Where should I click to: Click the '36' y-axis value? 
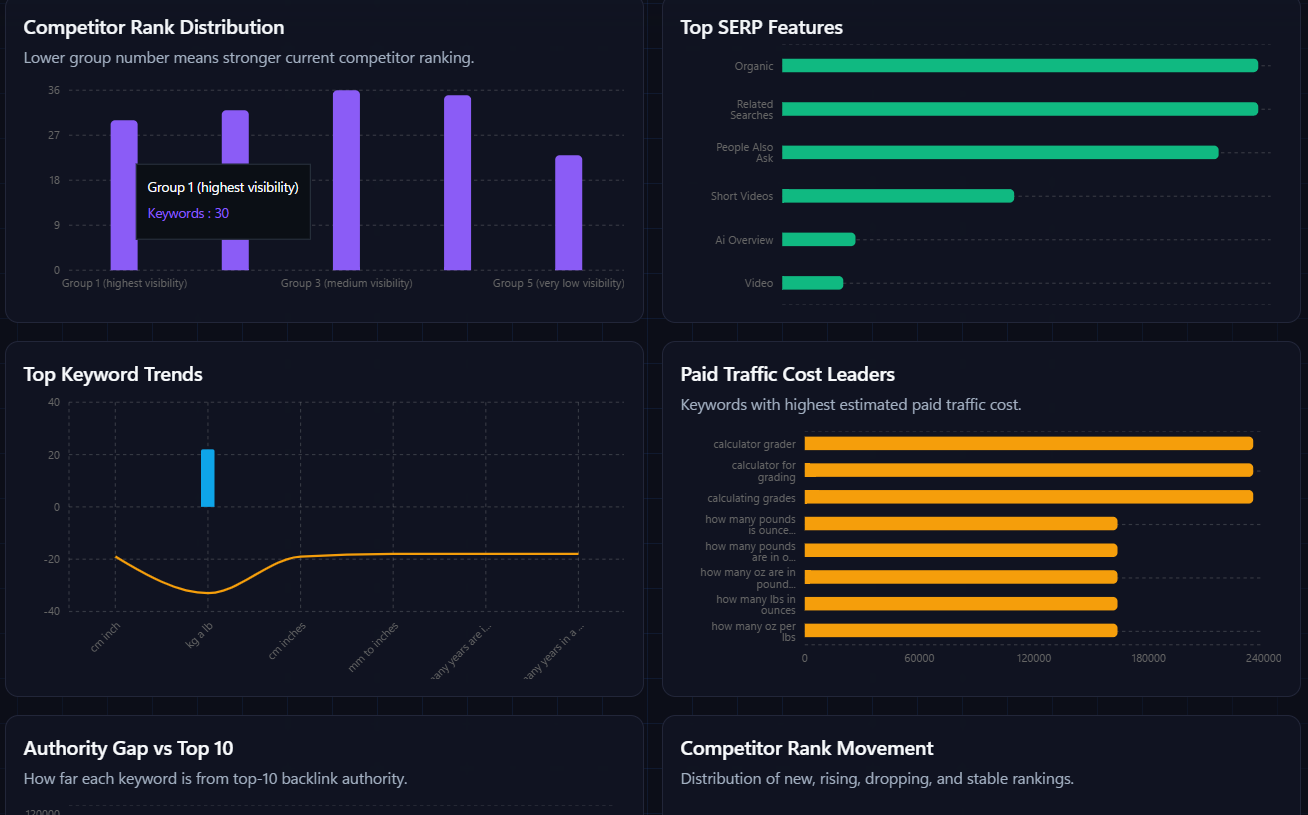click(54, 91)
